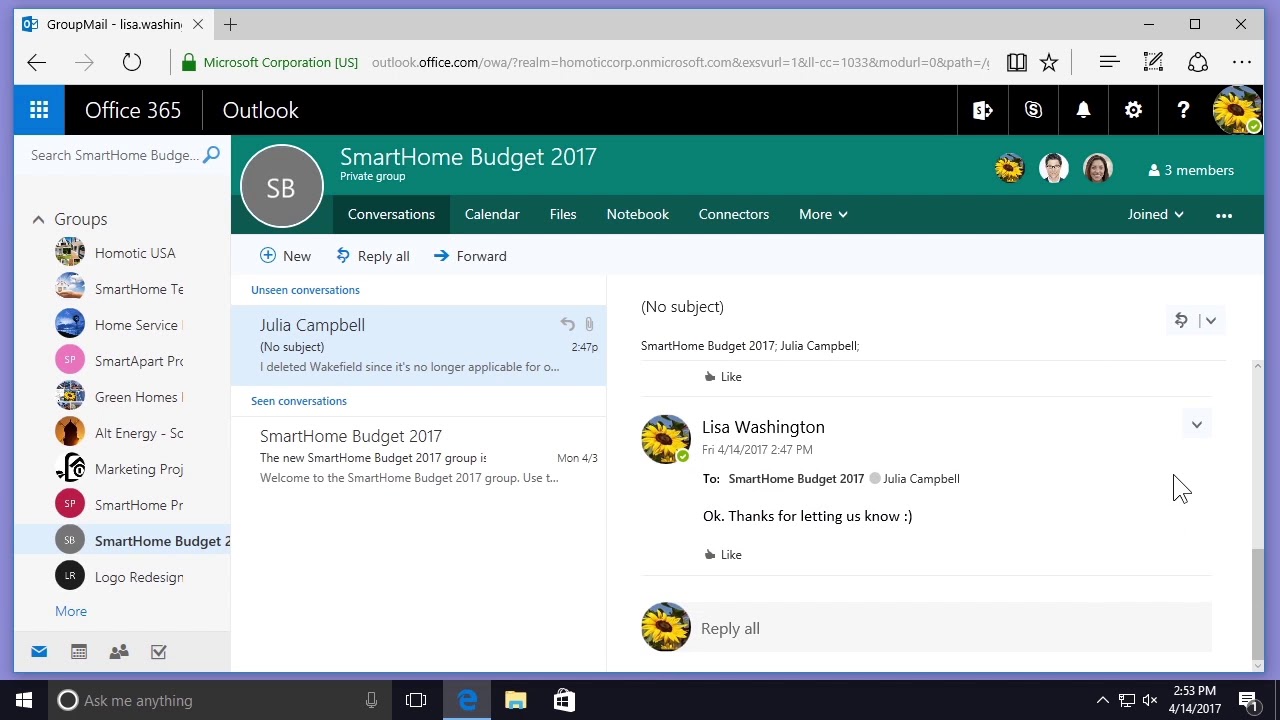Open the notifications bell

[1083, 110]
